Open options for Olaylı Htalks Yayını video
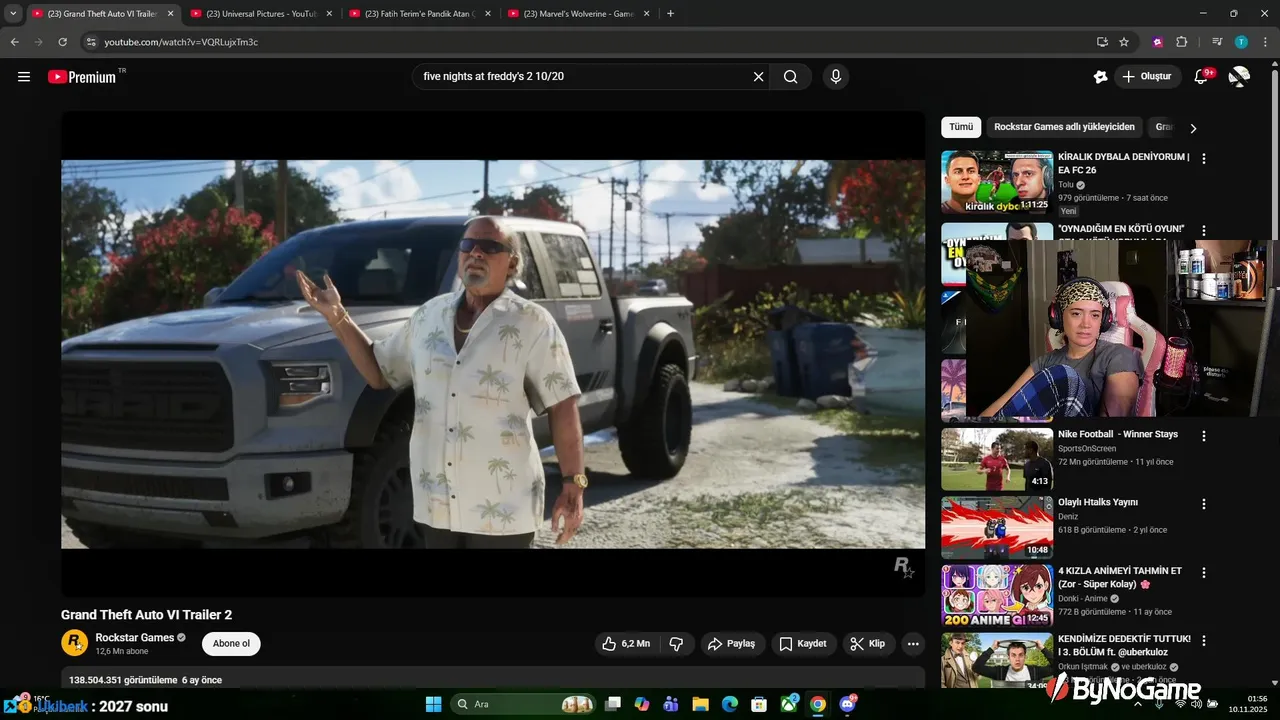Image resolution: width=1280 pixels, height=720 pixels. [1204, 504]
